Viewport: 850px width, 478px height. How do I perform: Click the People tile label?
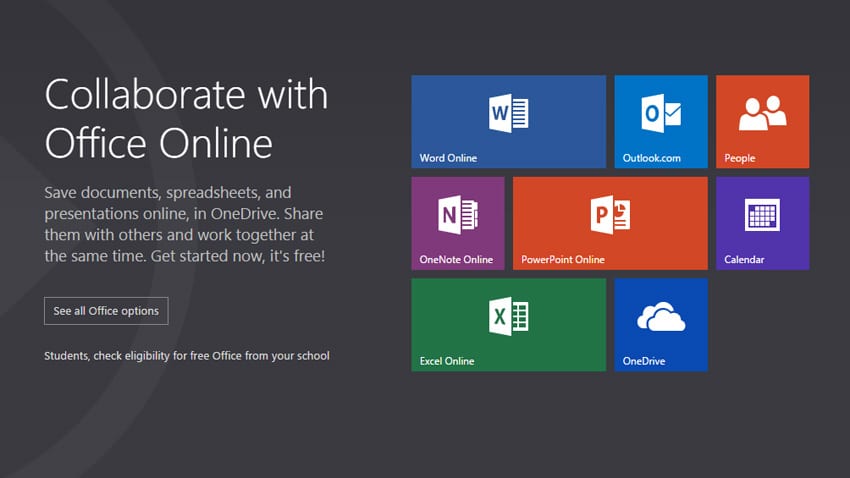[x=739, y=158]
